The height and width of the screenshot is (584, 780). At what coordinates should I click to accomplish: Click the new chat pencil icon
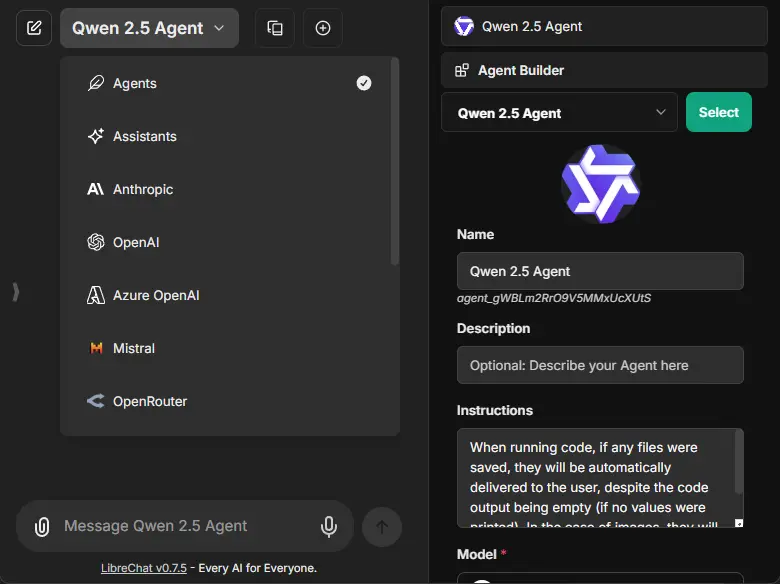(34, 28)
